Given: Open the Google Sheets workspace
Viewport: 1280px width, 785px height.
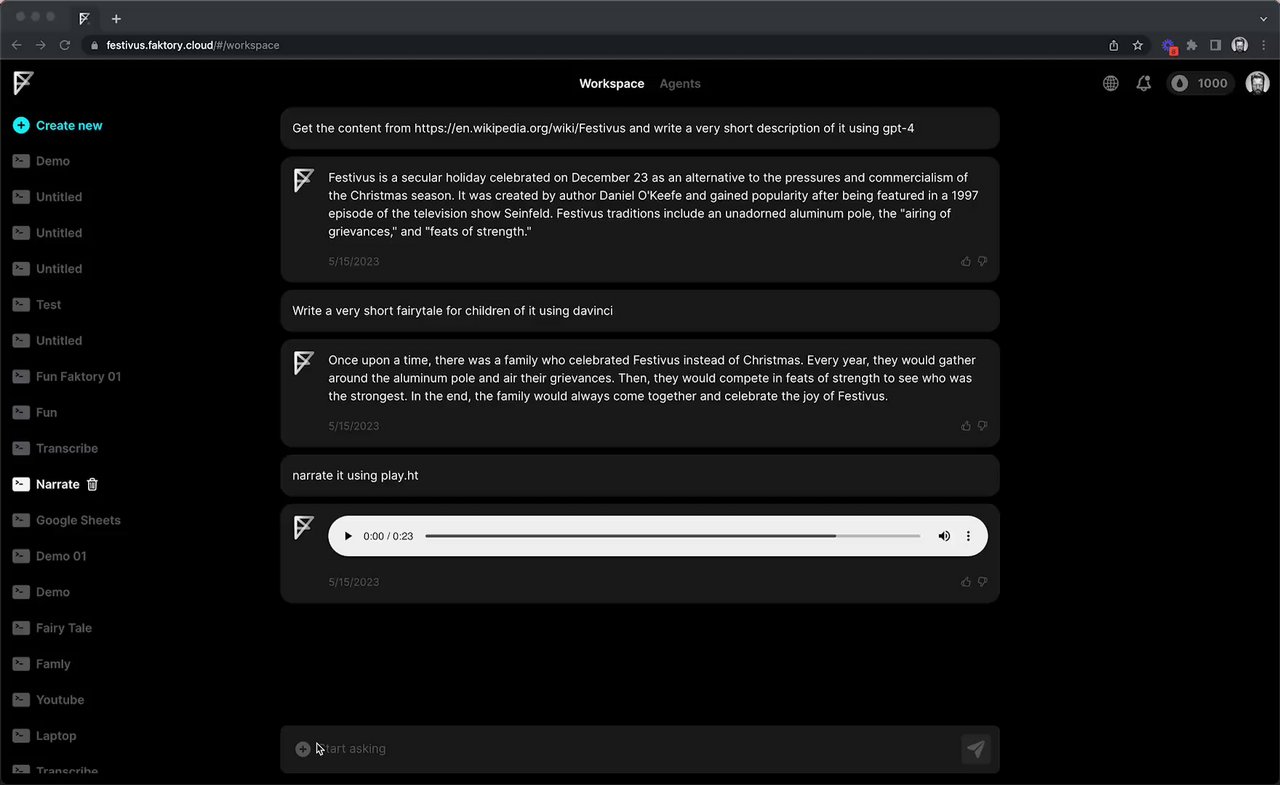Looking at the screenshot, I should 78,520.
